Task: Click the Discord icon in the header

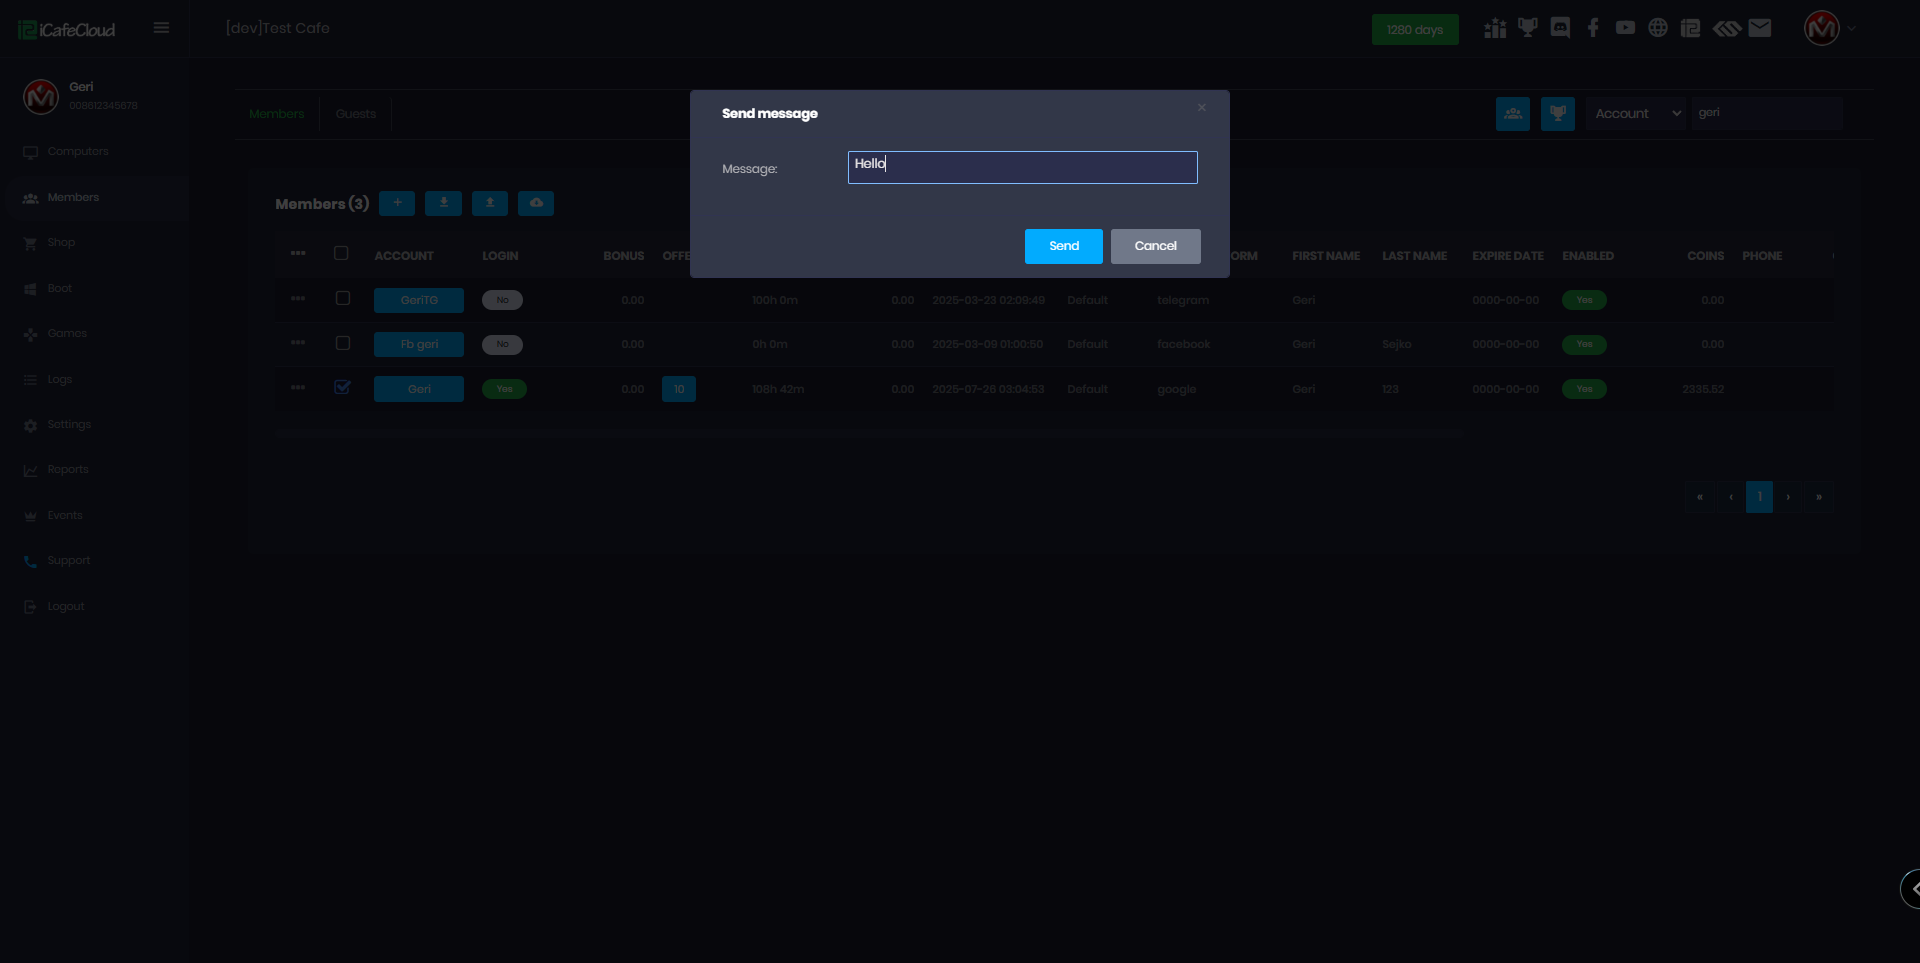Action: click(x=1560, y=28)
